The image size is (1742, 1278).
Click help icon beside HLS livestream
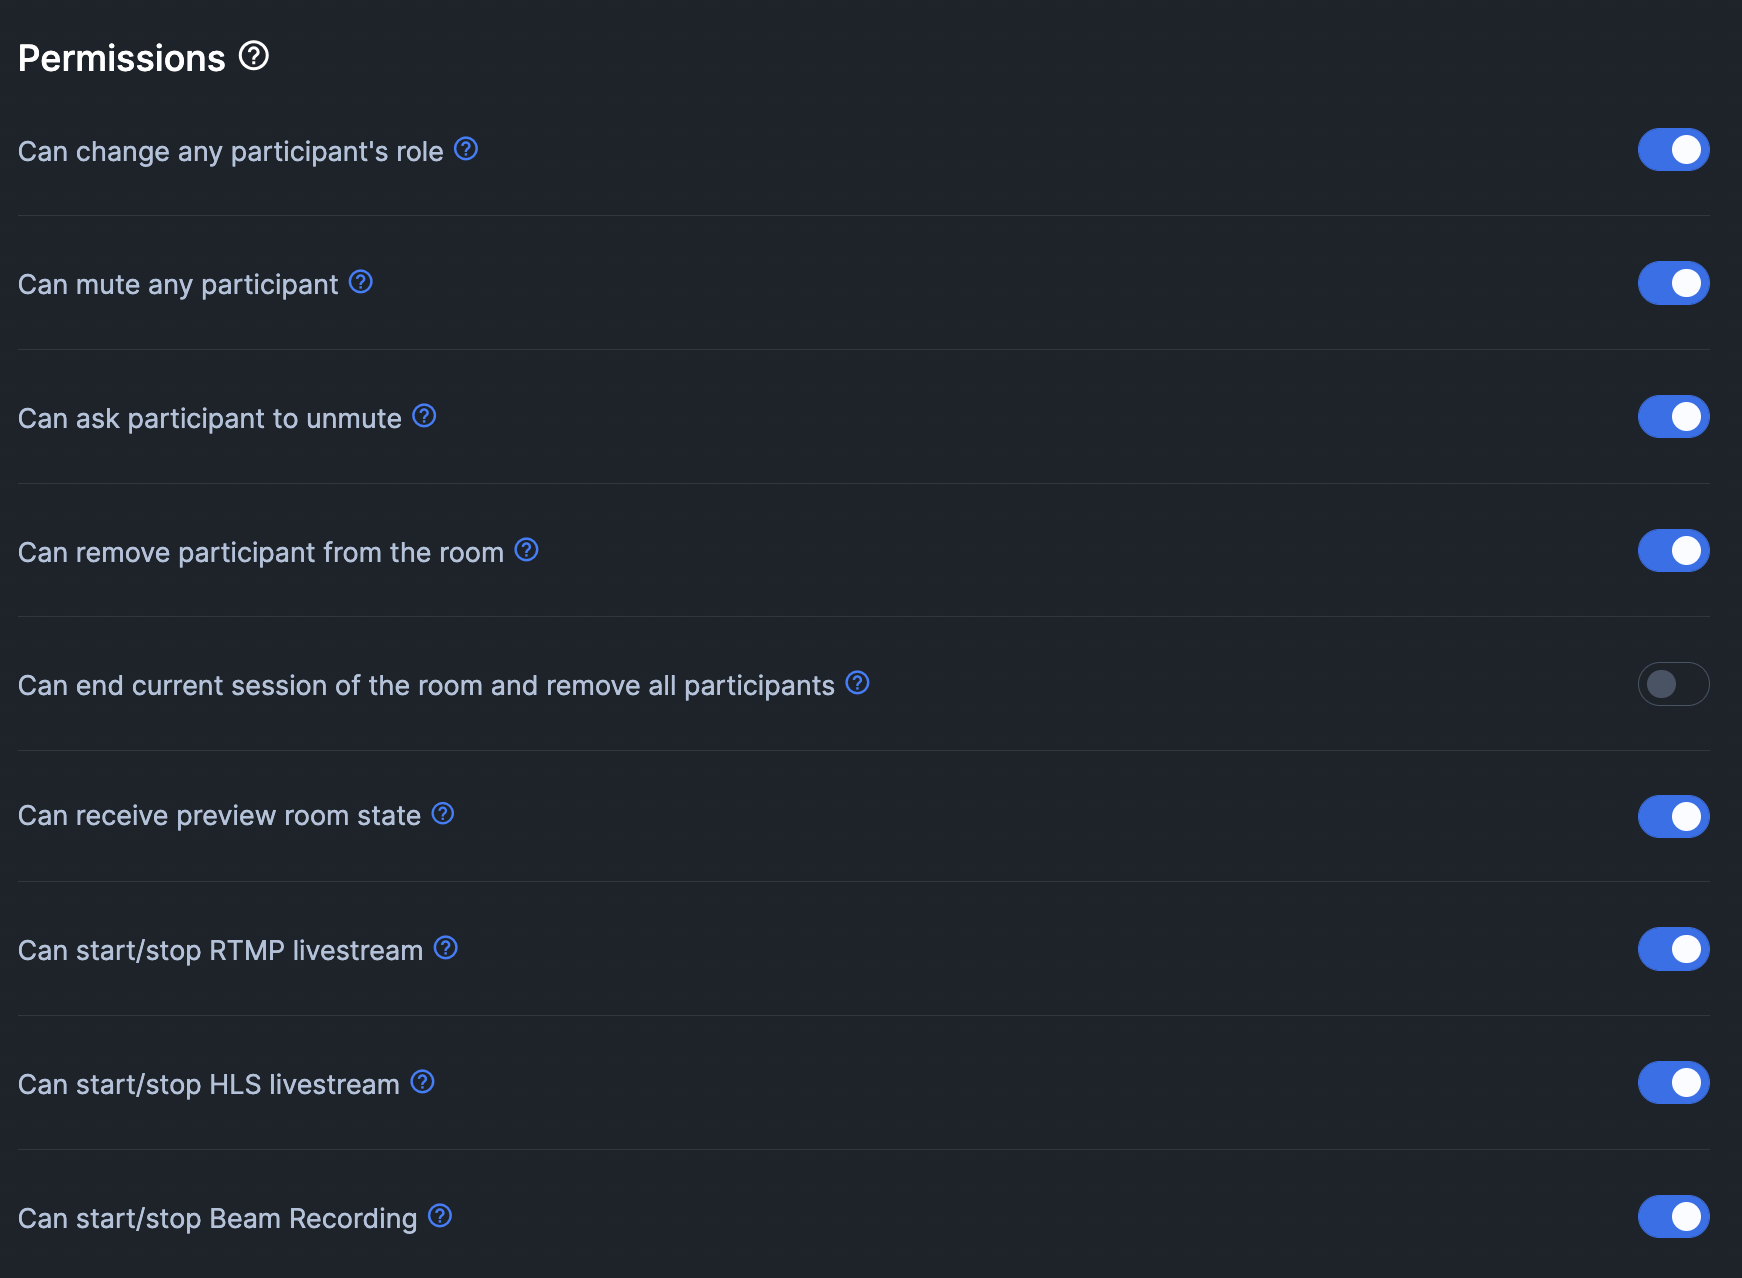point(423,1082)
